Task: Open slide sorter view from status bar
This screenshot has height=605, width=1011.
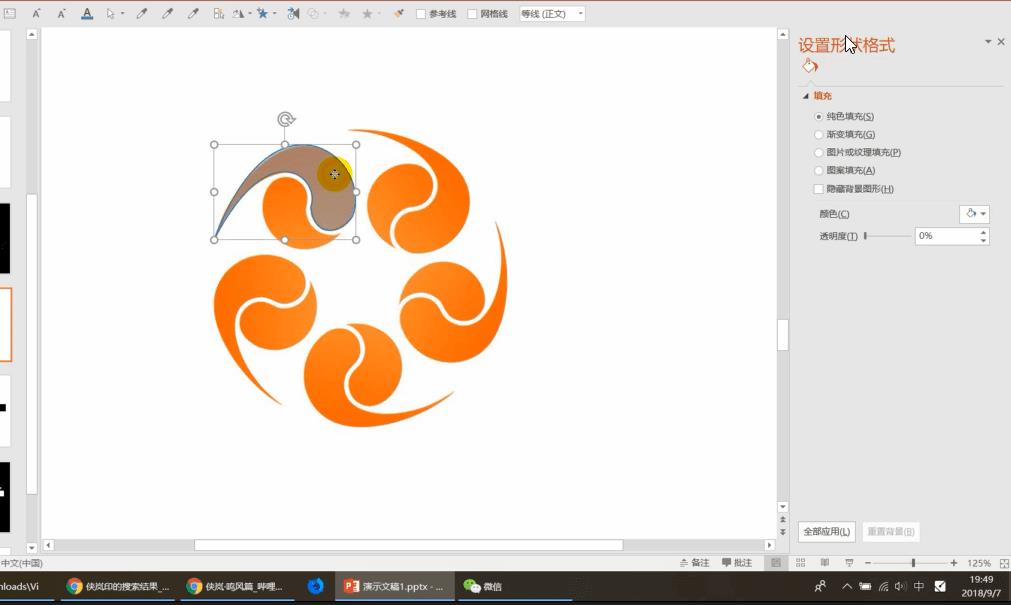Action: [x=800, y=563]
